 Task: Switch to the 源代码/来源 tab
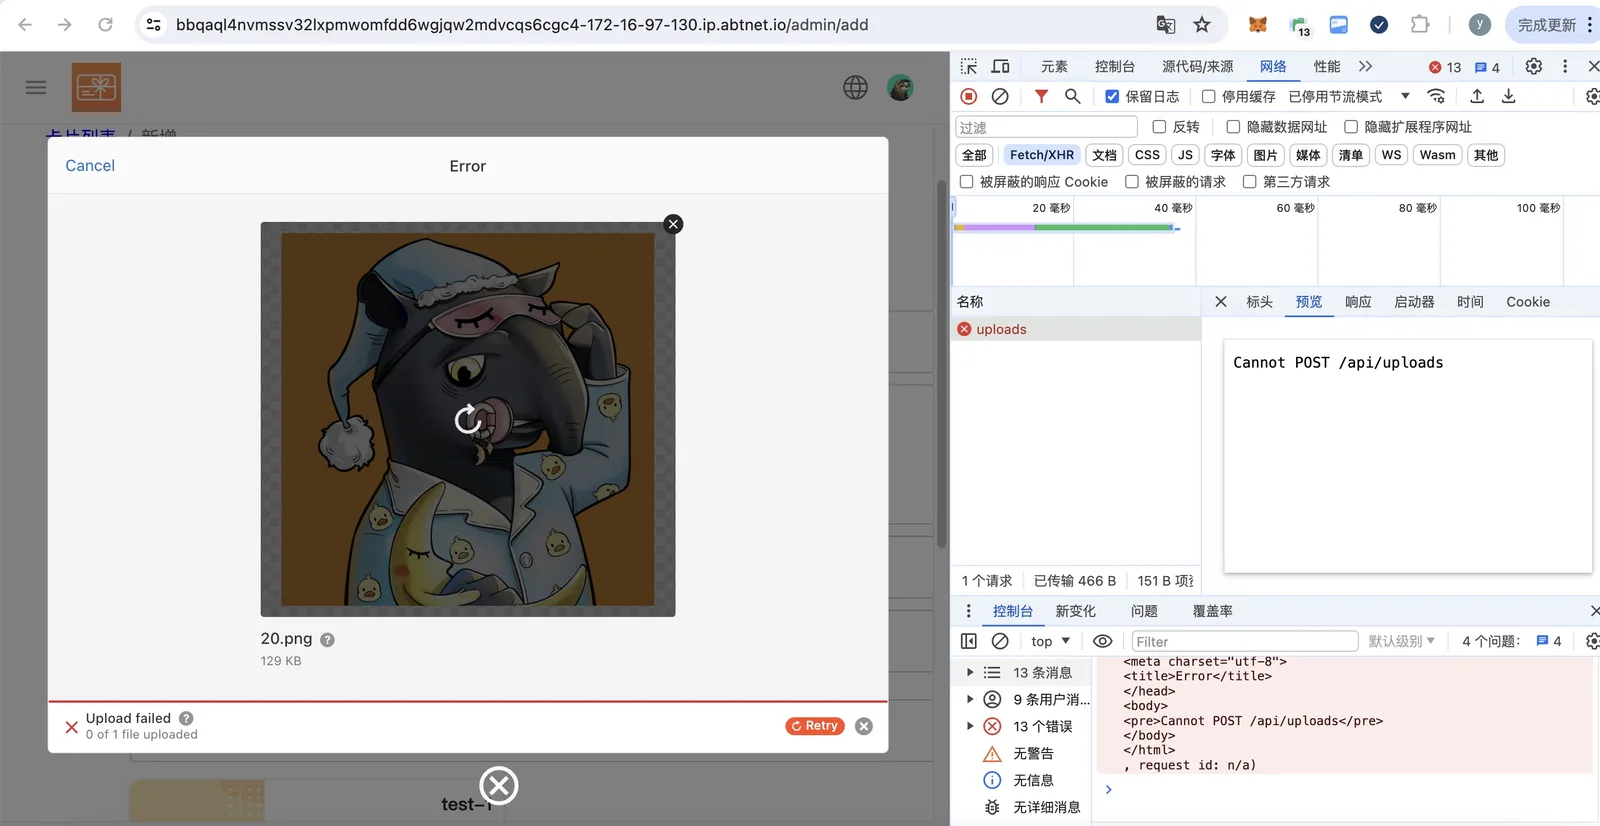pyautogui.click(x=1197, y=66)
